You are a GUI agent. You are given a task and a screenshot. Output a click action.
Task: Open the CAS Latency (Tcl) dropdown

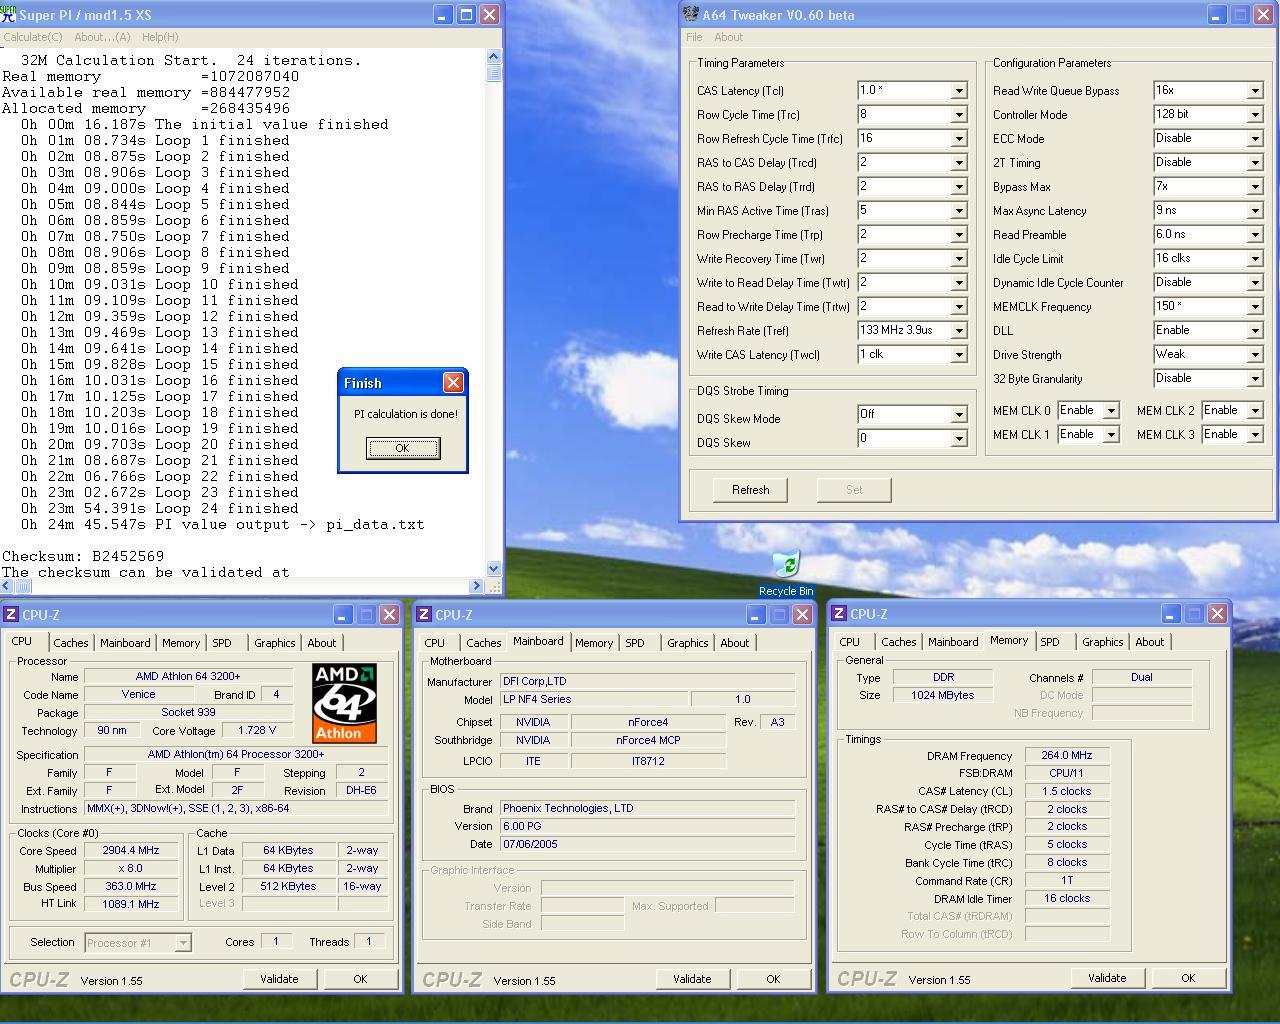click(959, 90)
